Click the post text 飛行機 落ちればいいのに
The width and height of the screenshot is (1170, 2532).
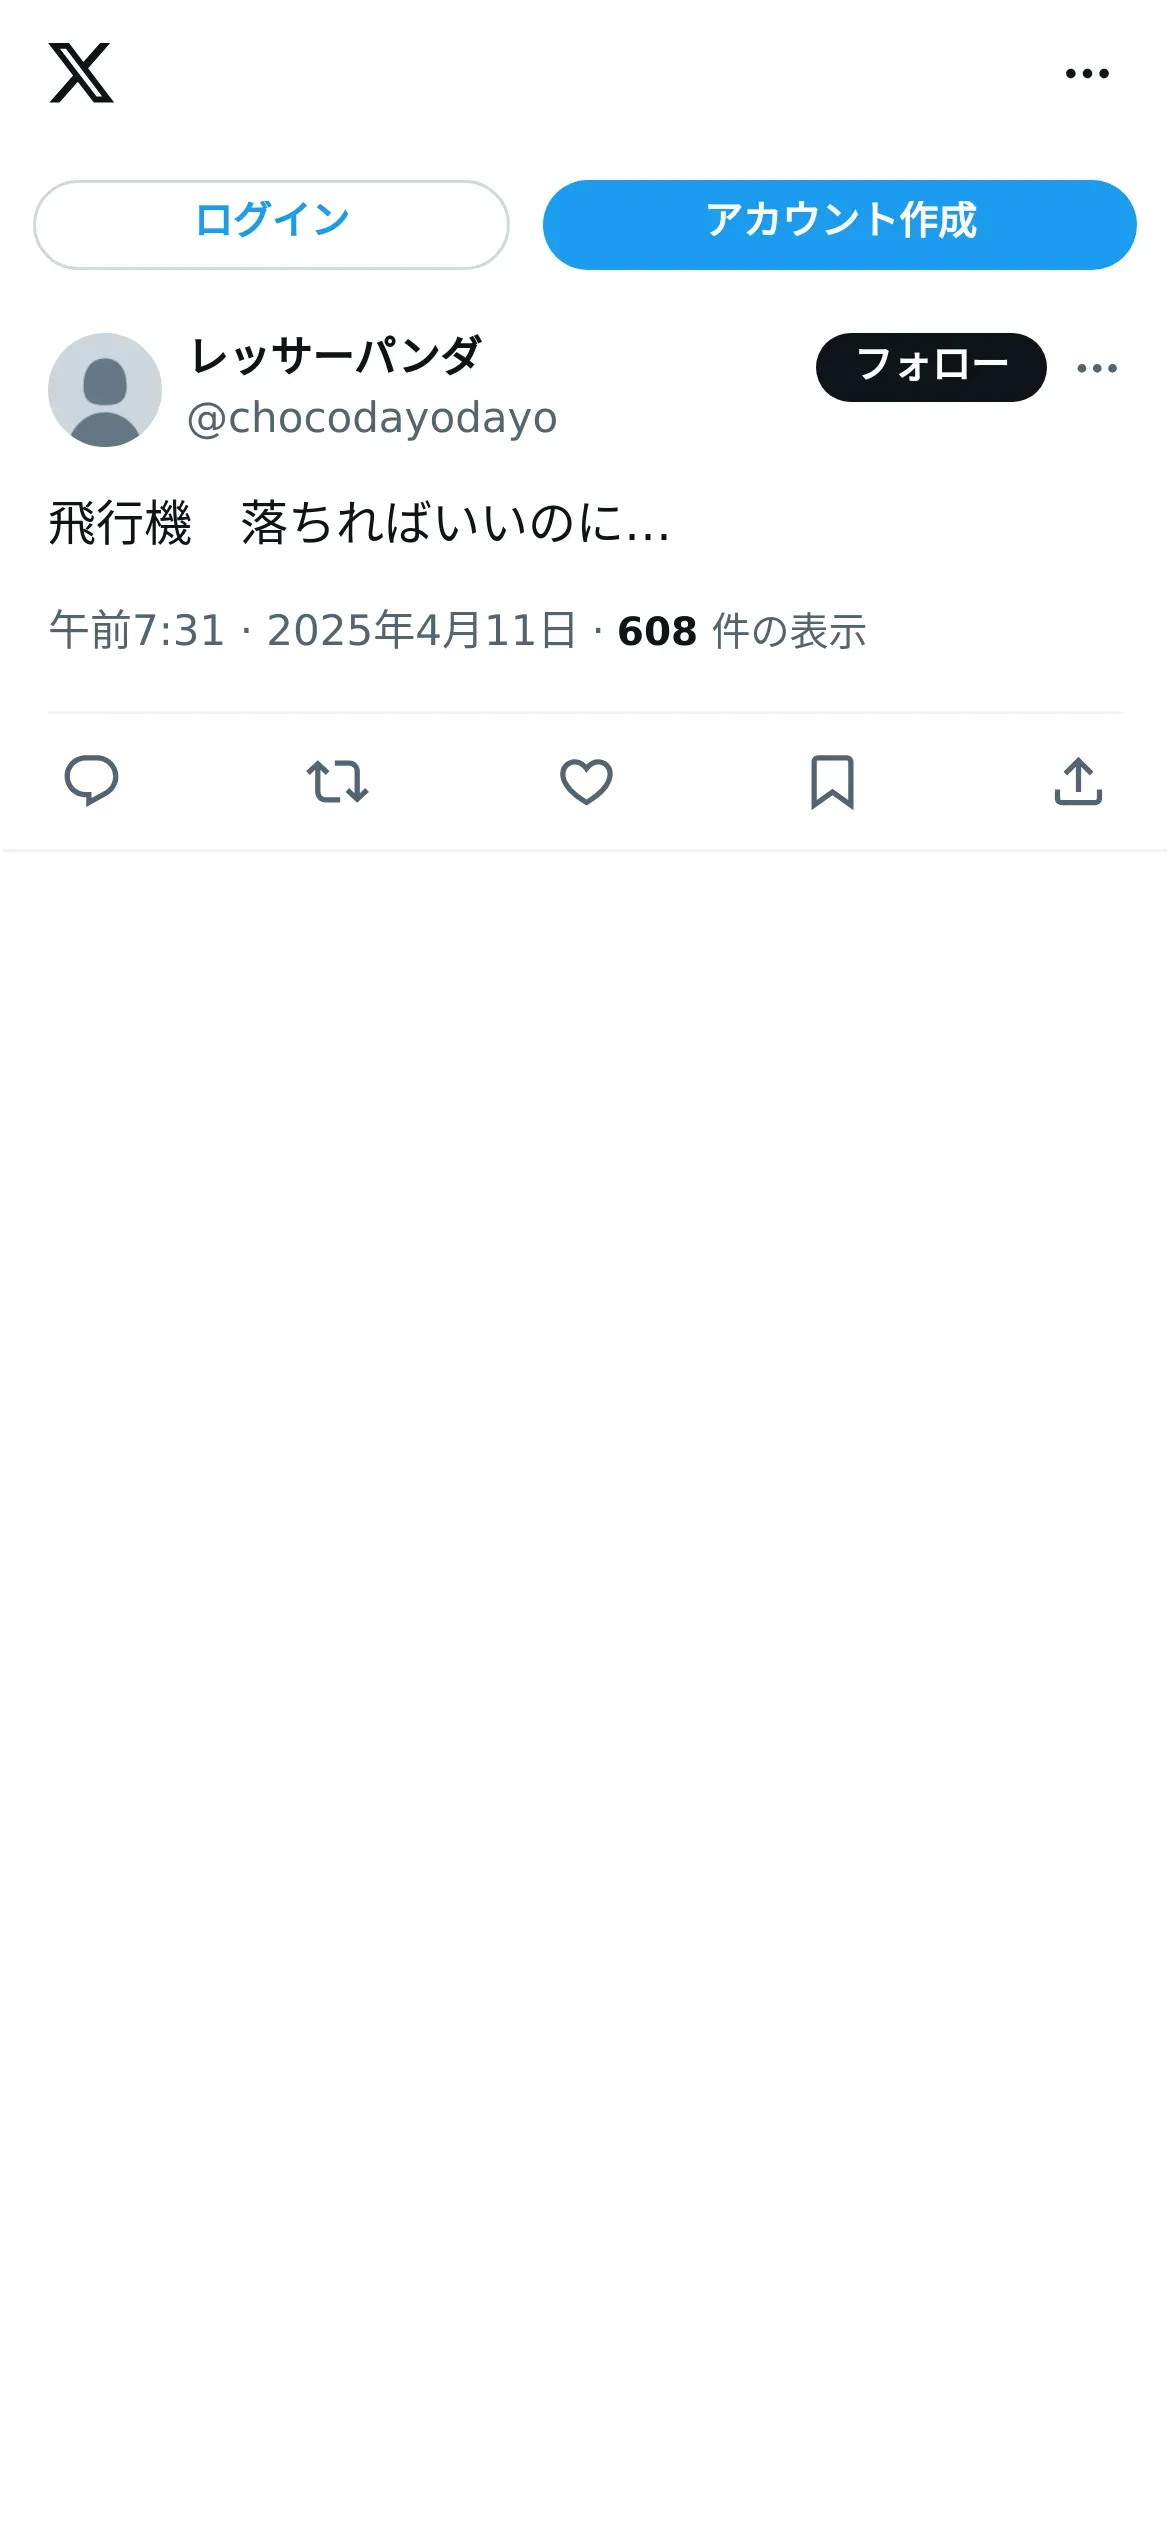(x=360, y=523)
